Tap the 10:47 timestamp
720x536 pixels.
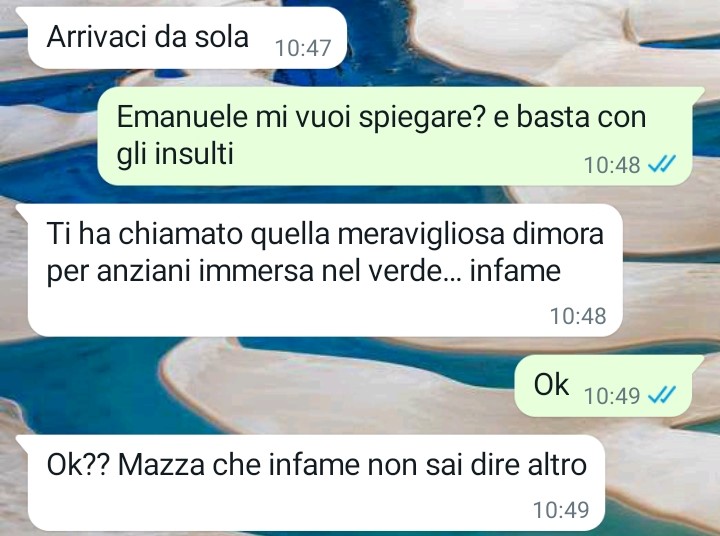(303, 48)
